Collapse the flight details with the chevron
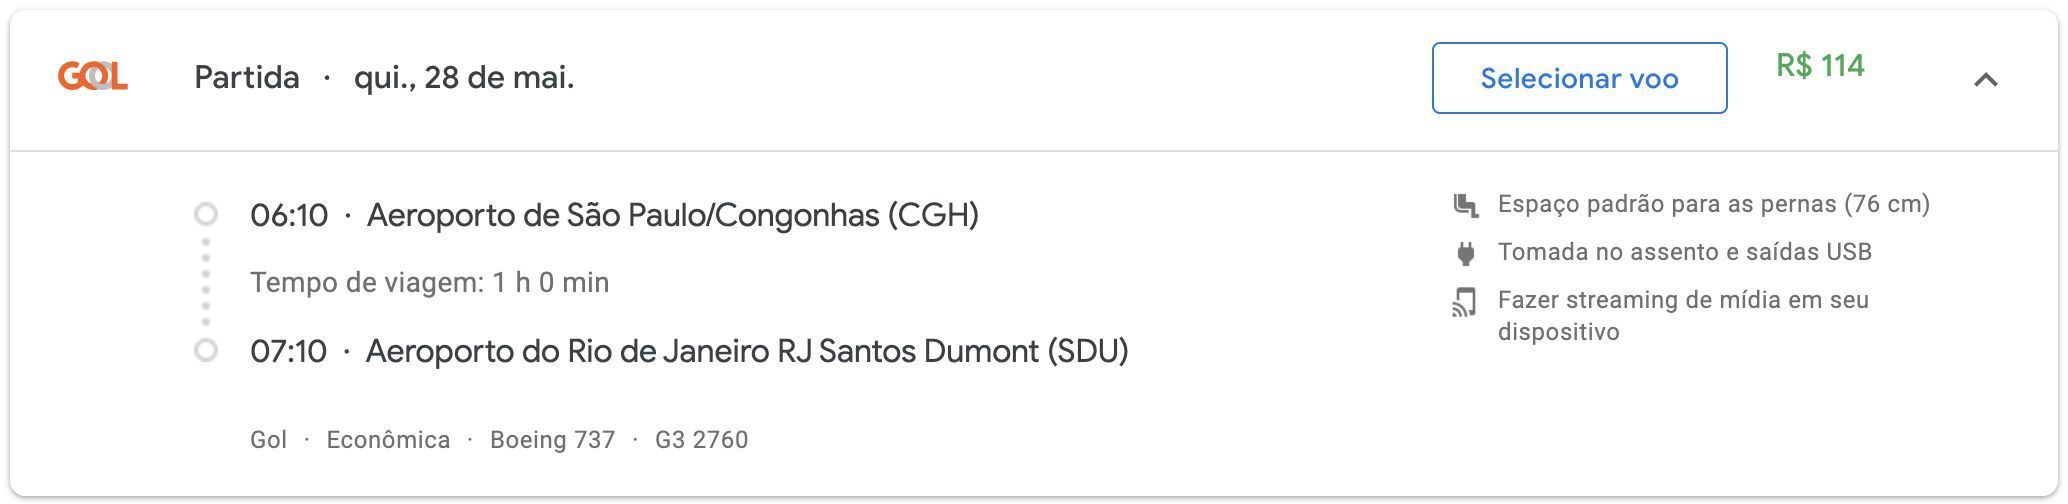 [x=1986, y=79]
